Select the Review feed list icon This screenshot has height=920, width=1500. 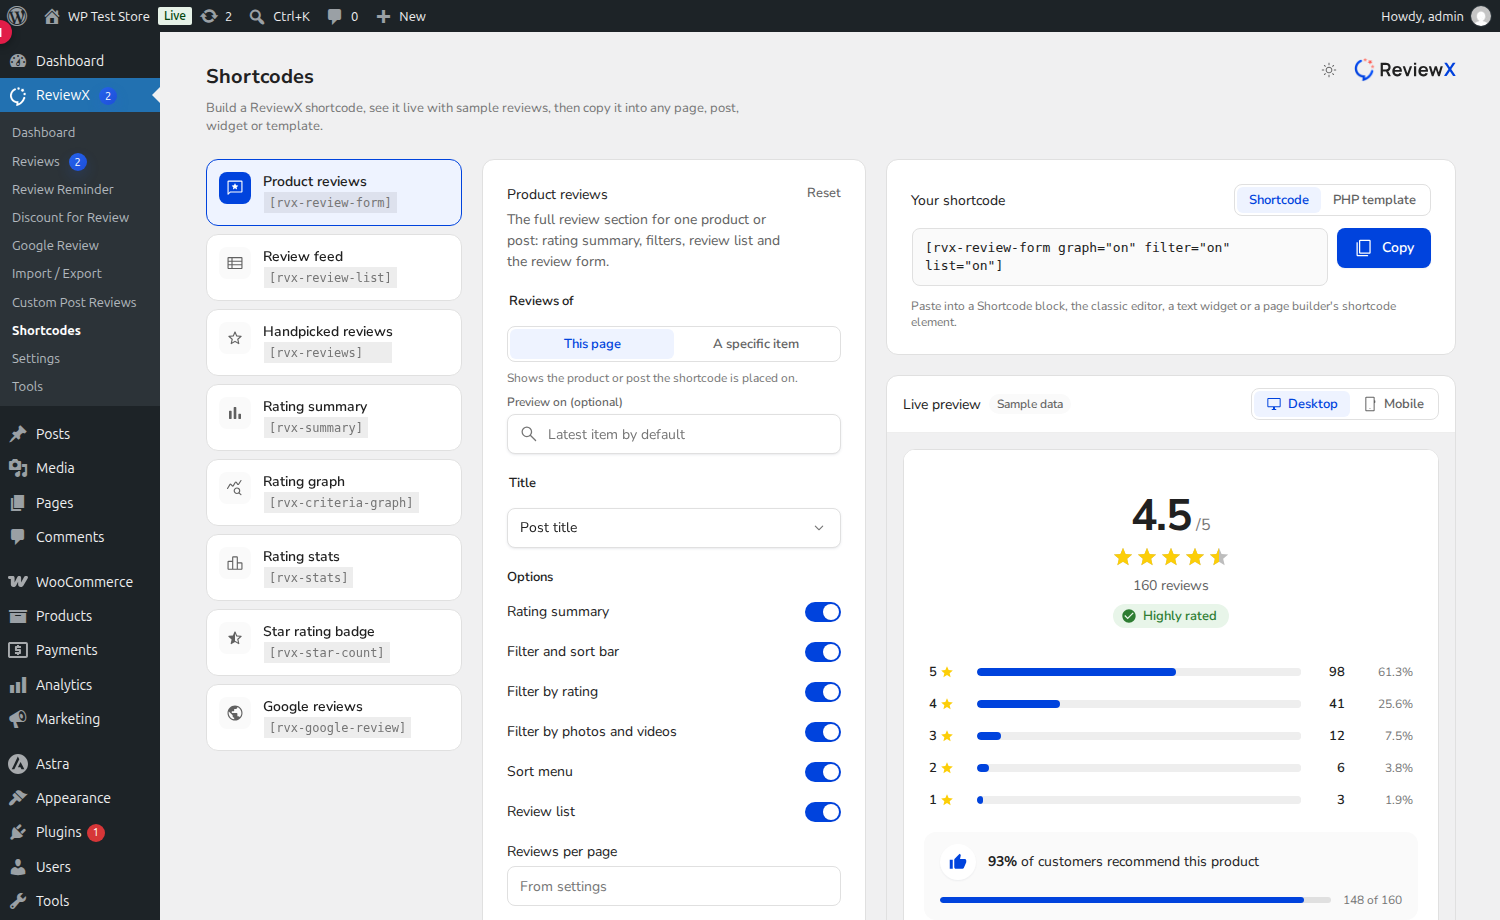pos(235,263)
